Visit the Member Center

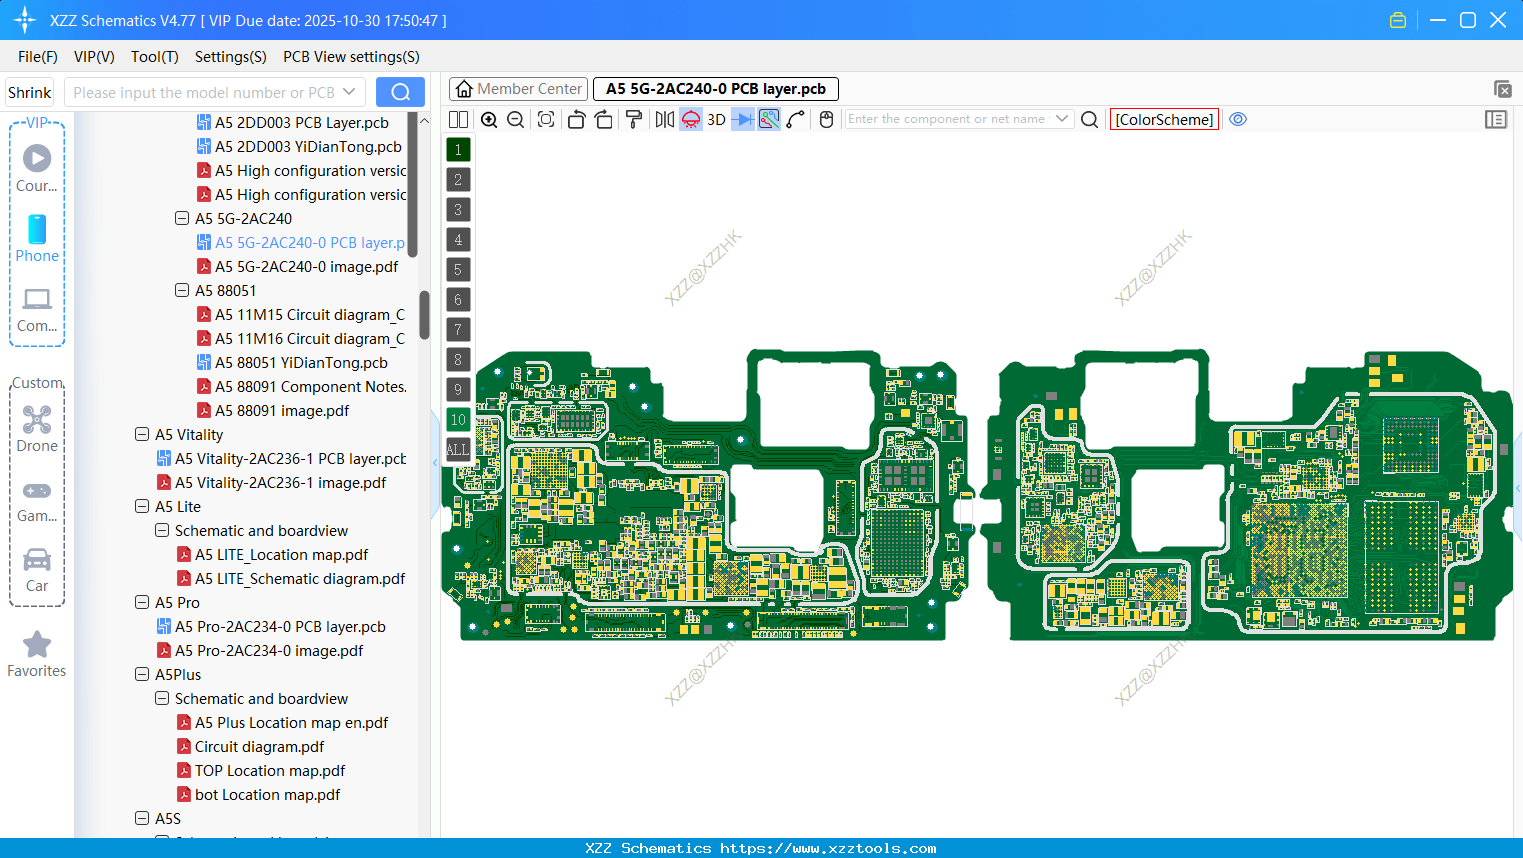point(517,88)
